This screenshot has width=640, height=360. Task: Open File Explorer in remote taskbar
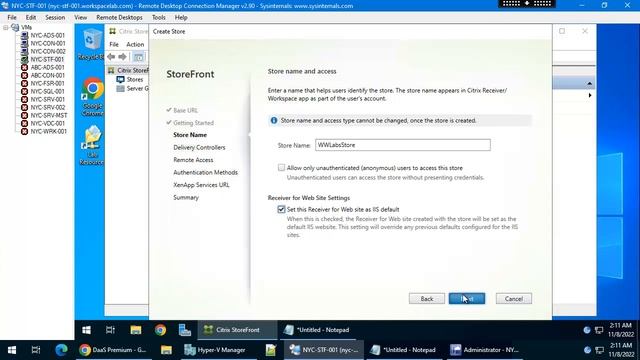(136, 330)
